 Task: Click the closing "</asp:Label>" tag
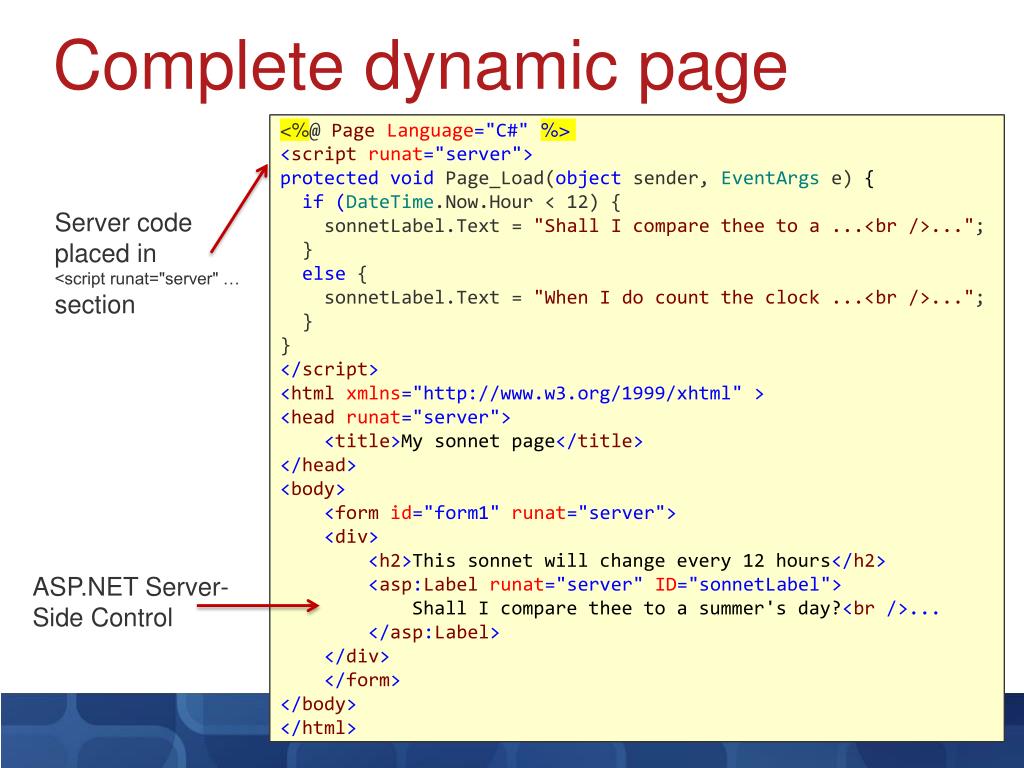tap(434, 632)
